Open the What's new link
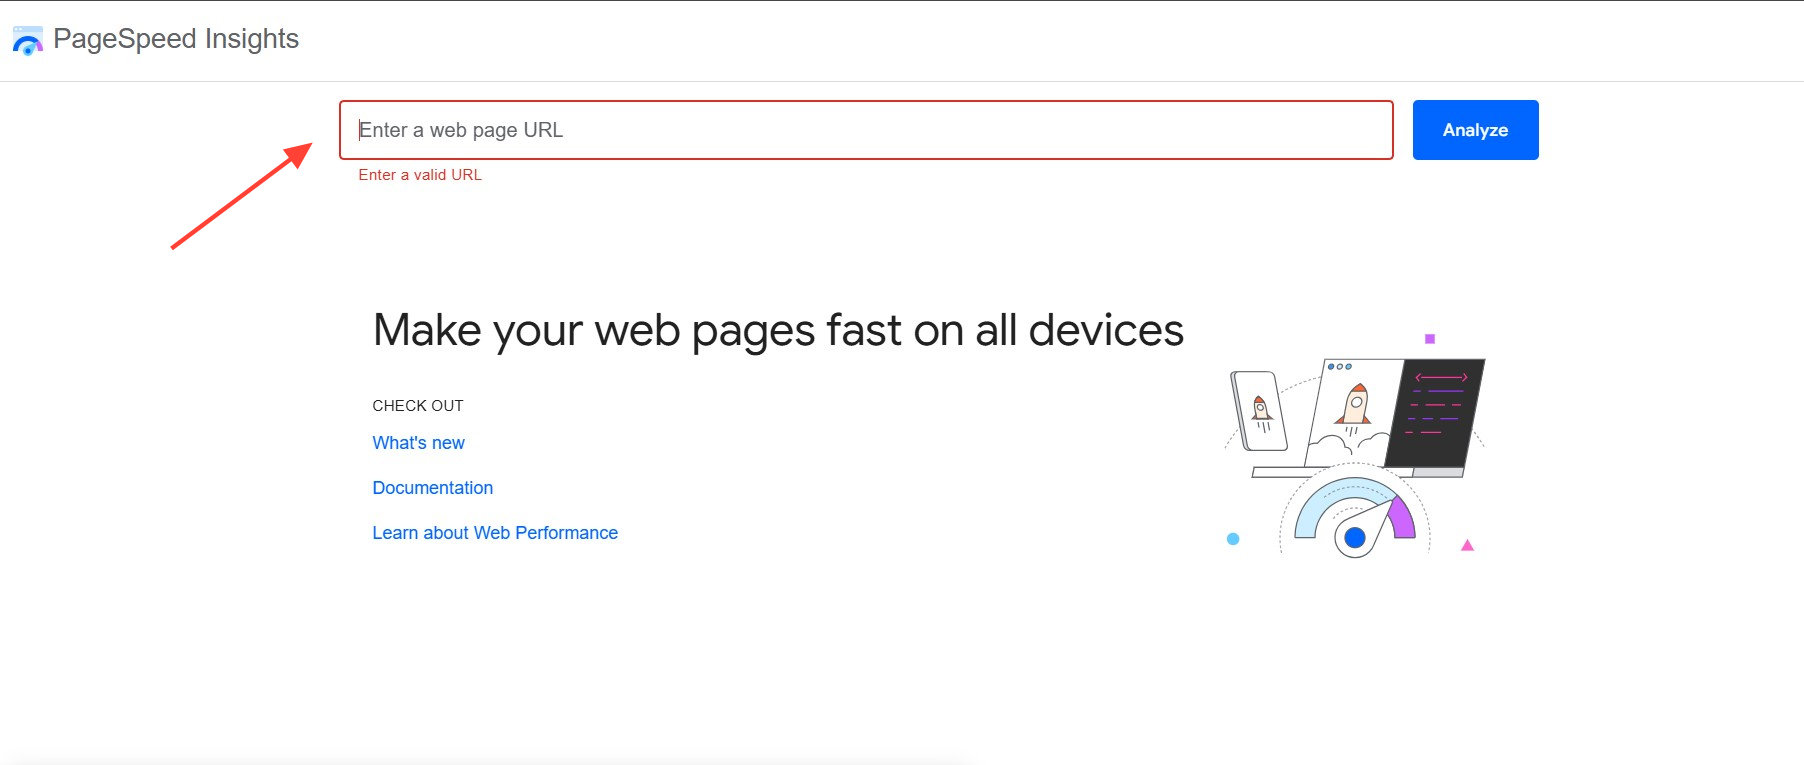The image size is (1804, 765). pos(418,443)
